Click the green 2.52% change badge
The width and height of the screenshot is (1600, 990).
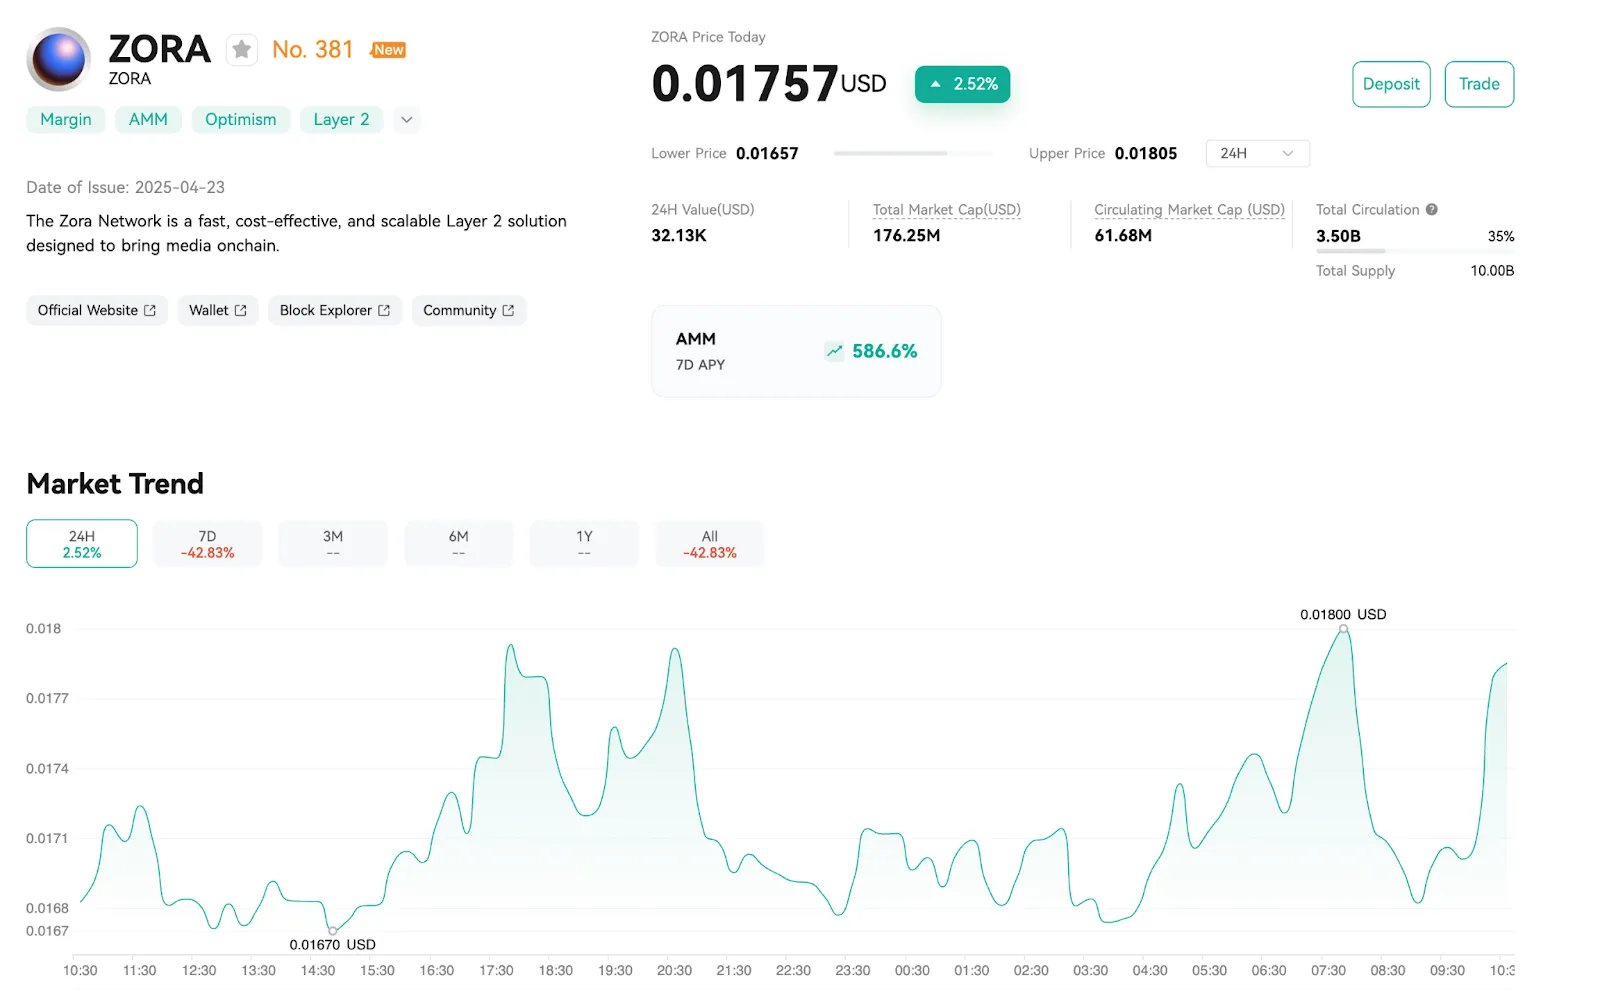(x=963, y=84)
